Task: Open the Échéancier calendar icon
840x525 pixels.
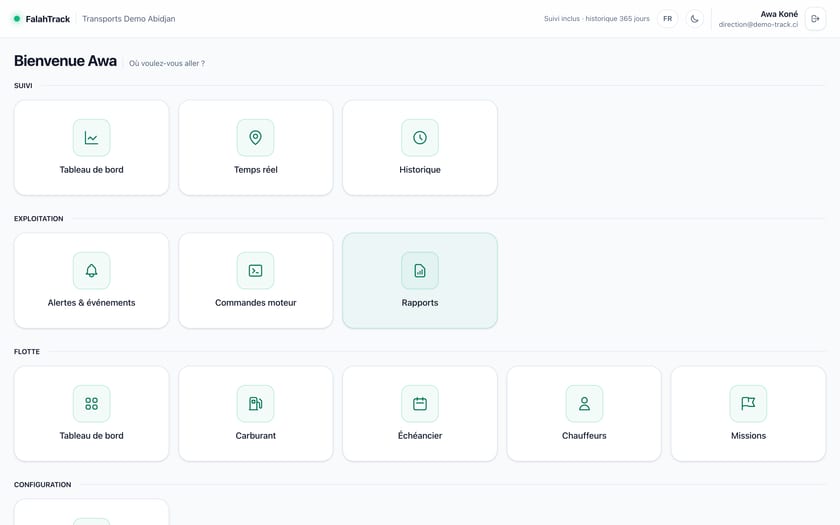Action: (420, 403)
